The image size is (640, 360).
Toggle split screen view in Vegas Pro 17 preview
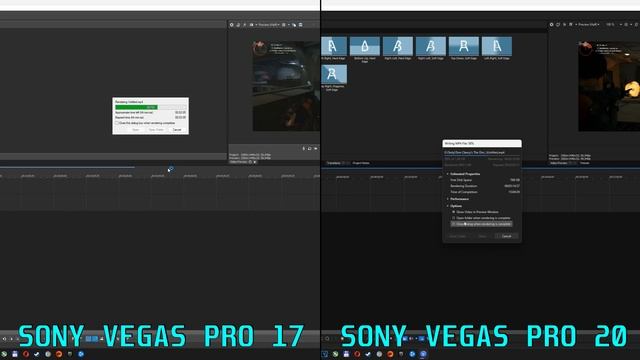[251, 25]
